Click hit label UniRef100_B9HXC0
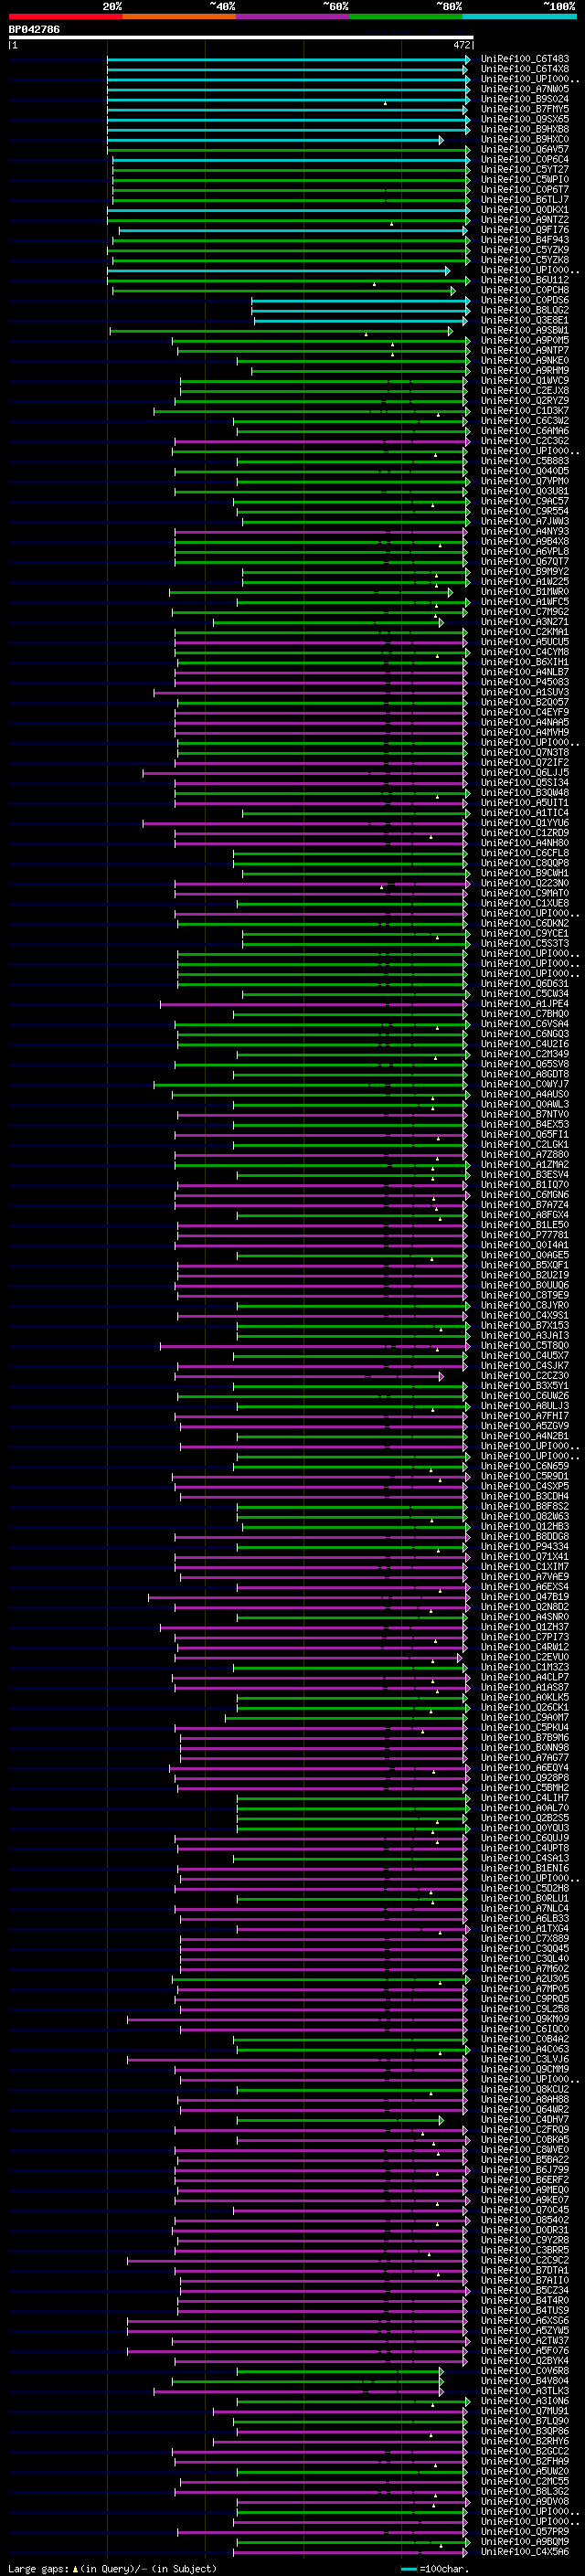 tap(525, 140)
